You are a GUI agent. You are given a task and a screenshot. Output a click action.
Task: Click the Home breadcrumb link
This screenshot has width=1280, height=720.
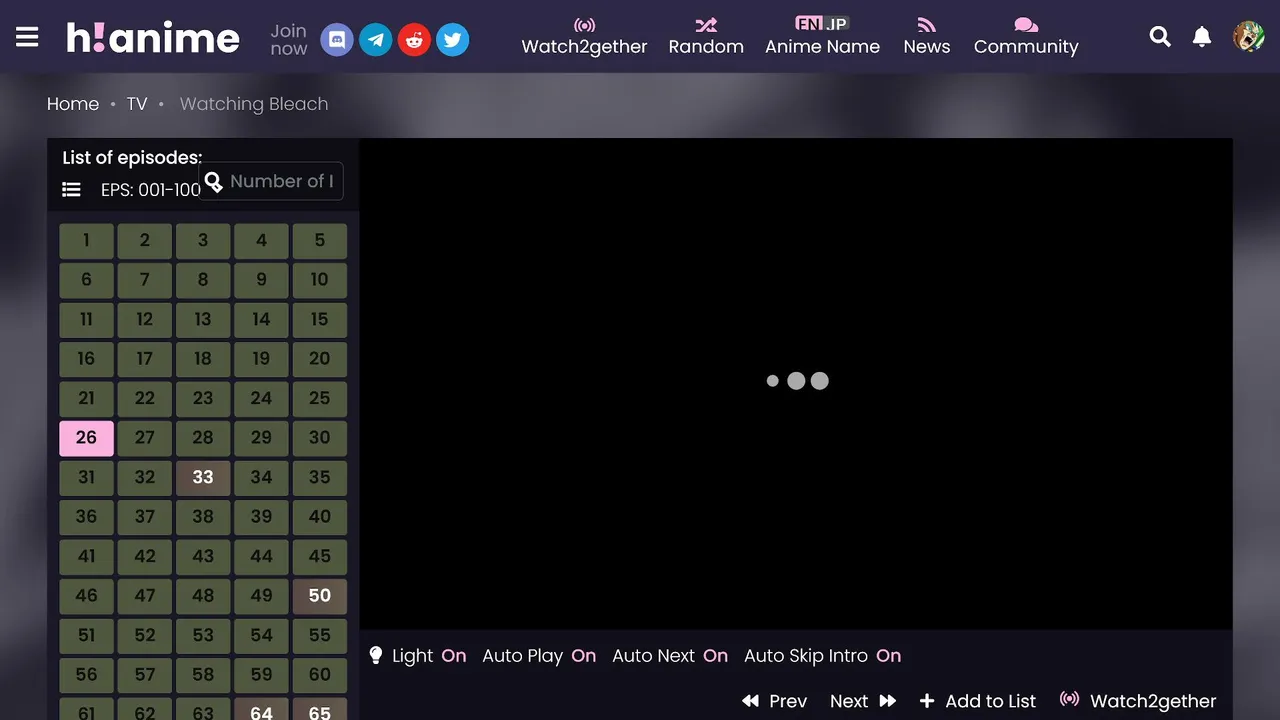(73, 104)
